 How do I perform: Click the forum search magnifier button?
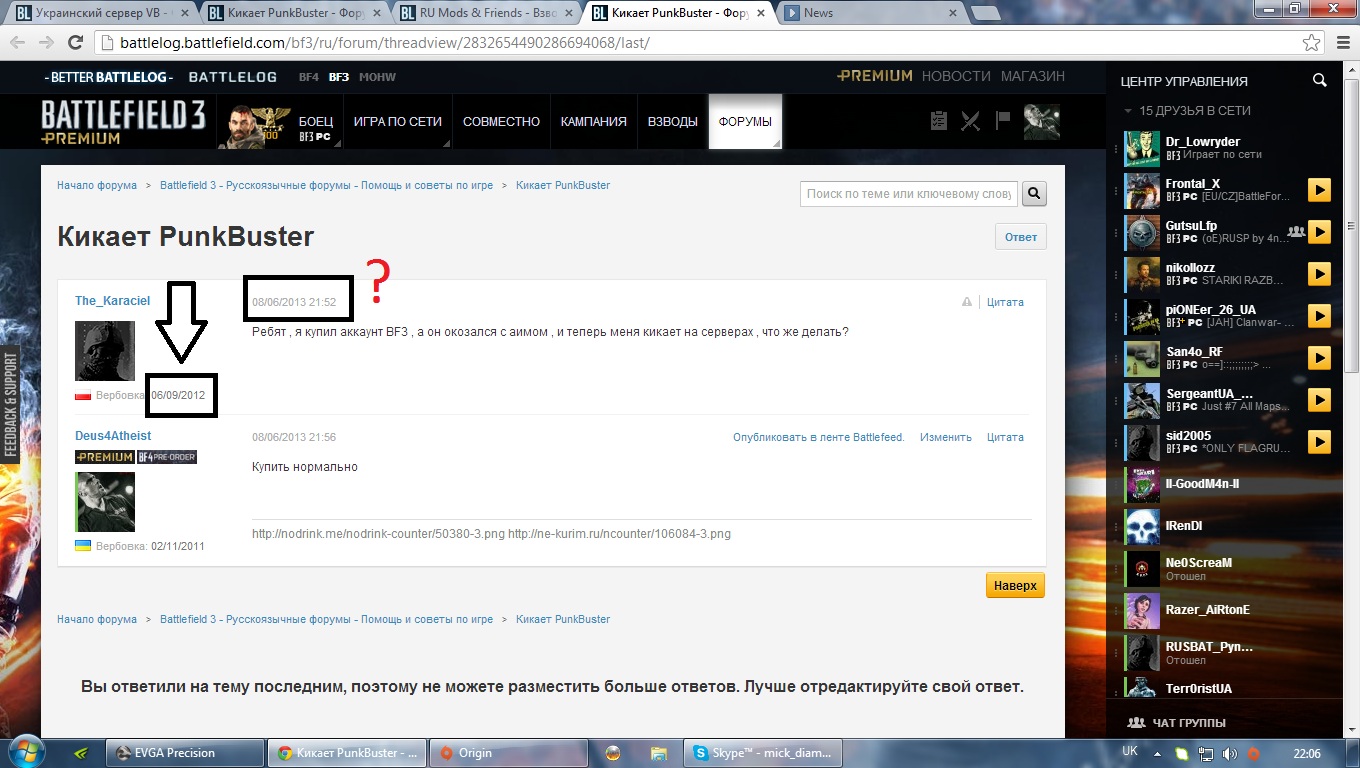[x=1034, y=193]
